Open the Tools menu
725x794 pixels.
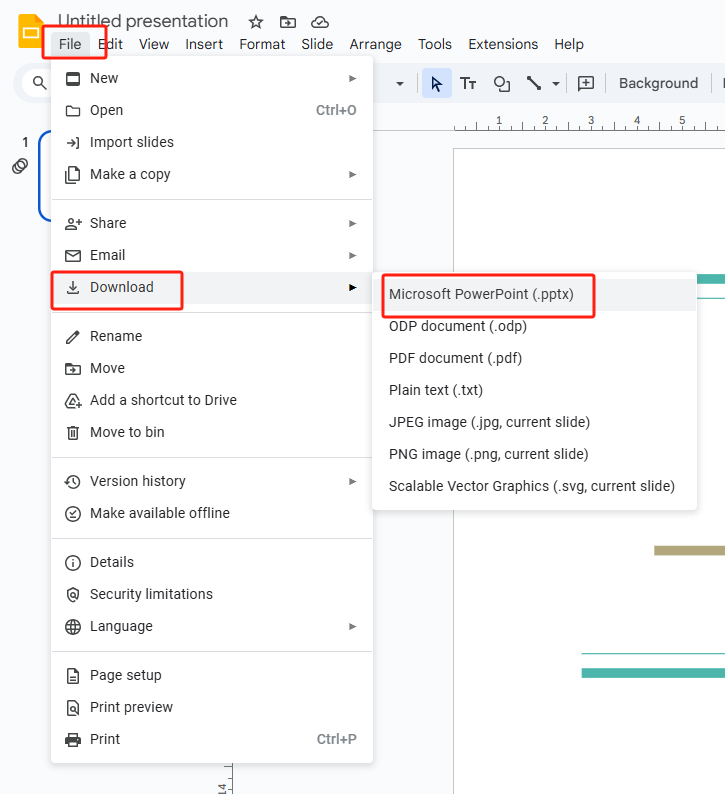point(434,44)
